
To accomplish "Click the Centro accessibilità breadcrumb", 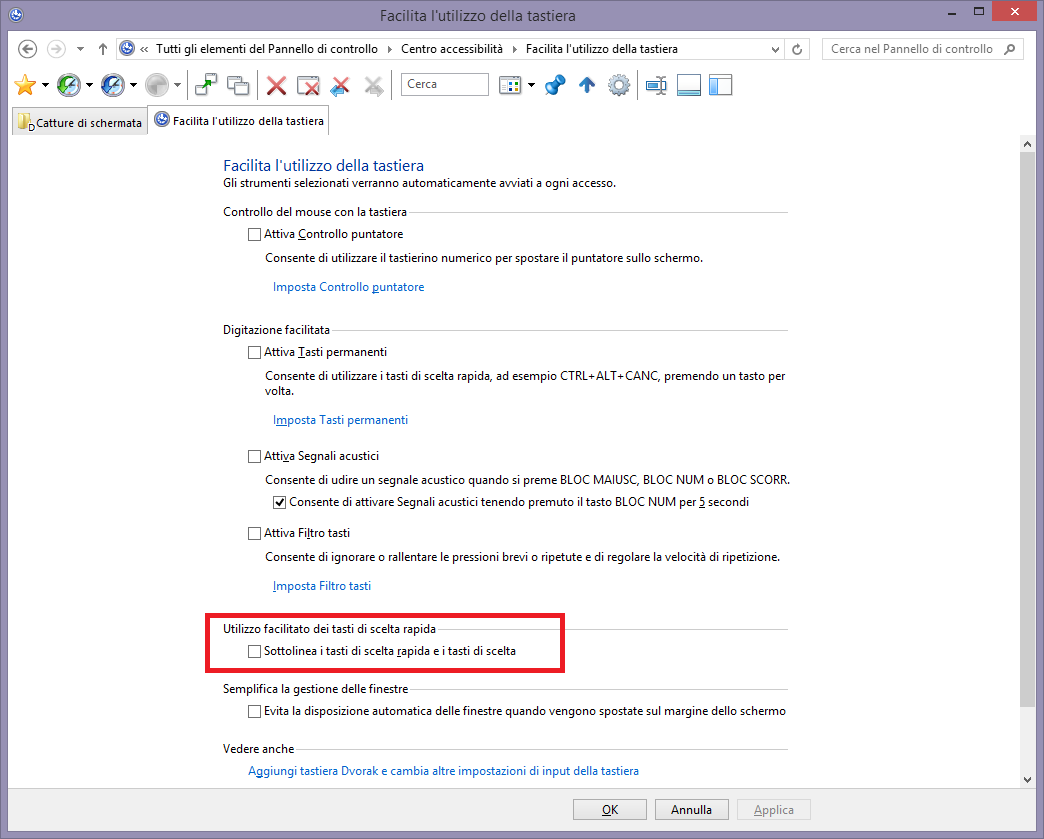I will (451, 49).
